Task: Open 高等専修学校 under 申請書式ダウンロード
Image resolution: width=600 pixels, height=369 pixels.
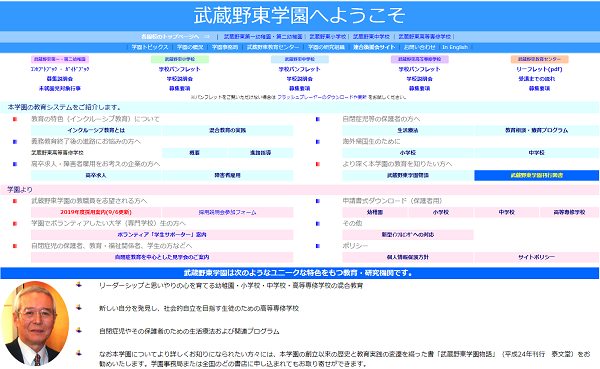Action: coord(569,212)
